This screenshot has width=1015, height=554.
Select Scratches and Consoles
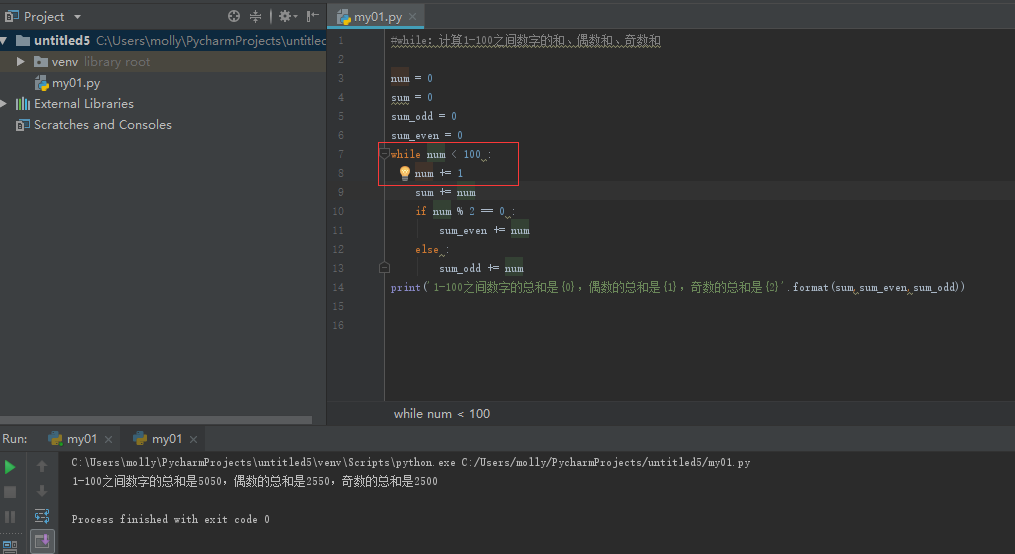[102, 125]
